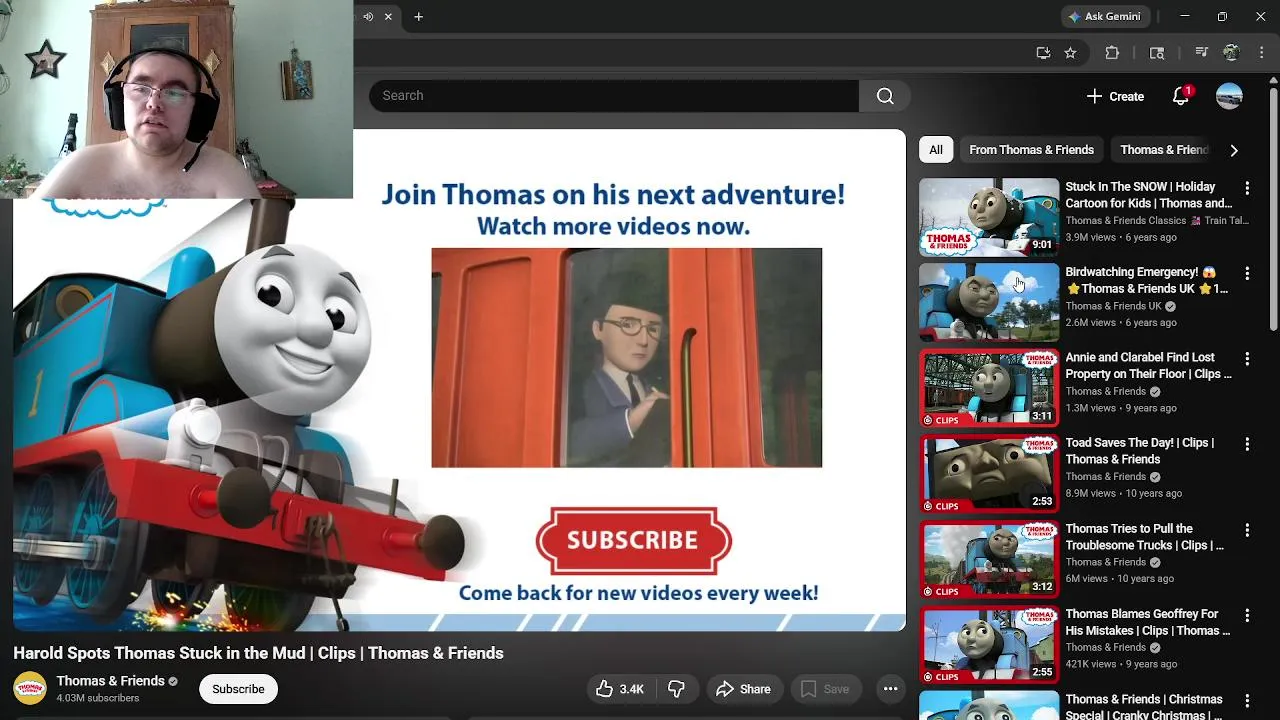The height and width of the screenshot is (720, 1280).
Task: Dislike the video with thumbs down
Action: coord(677,689)
